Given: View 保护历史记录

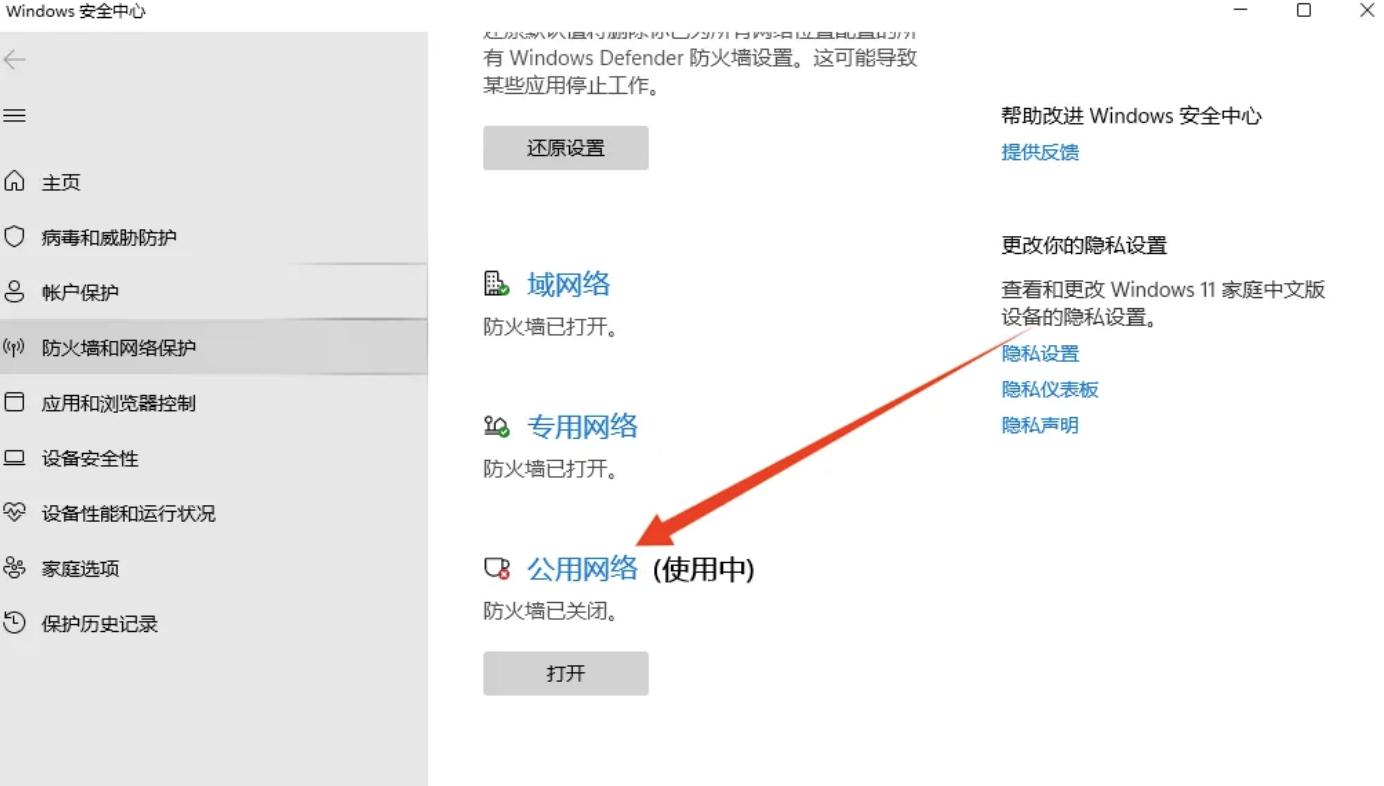Looking at the screenshot, I should (100, 624).
